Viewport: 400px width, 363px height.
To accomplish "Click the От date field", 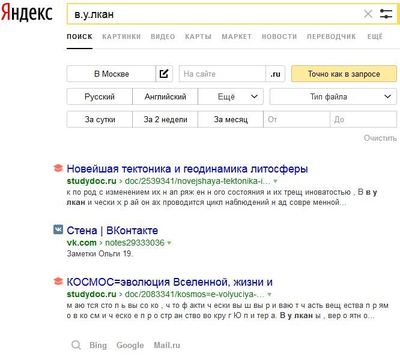I will [x=297, y=119].
